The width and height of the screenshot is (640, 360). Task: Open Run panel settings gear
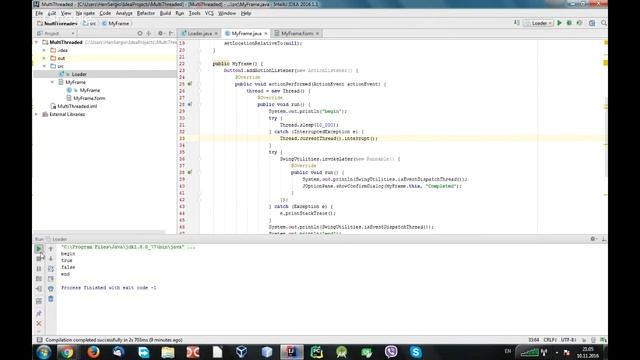pos(593,239)
